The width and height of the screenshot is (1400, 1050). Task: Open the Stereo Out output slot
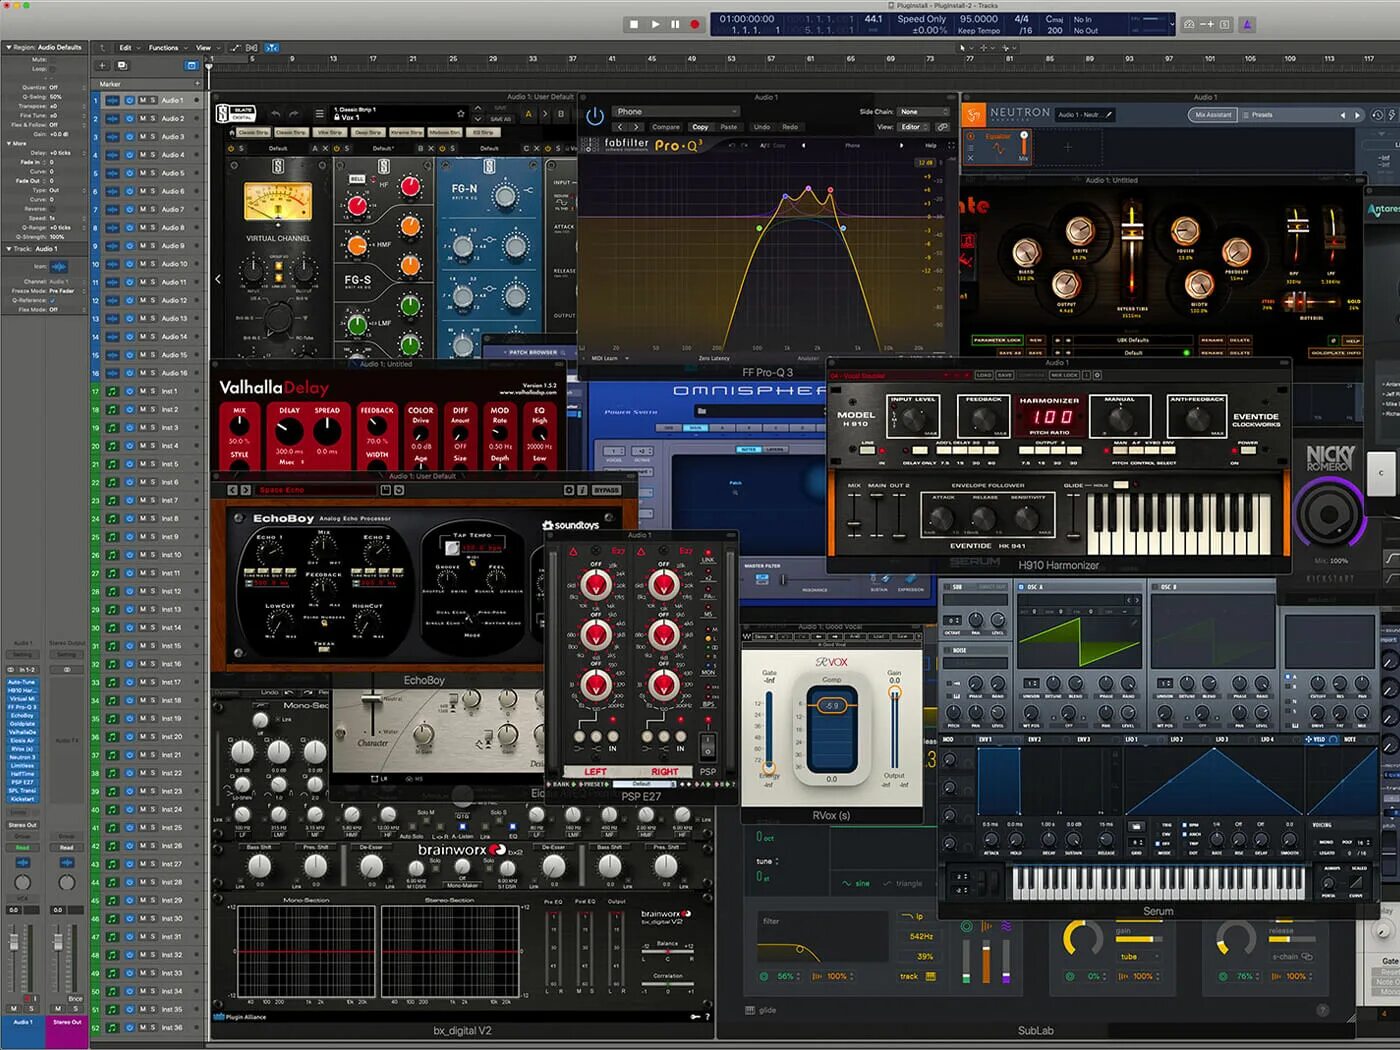[22, 825]
